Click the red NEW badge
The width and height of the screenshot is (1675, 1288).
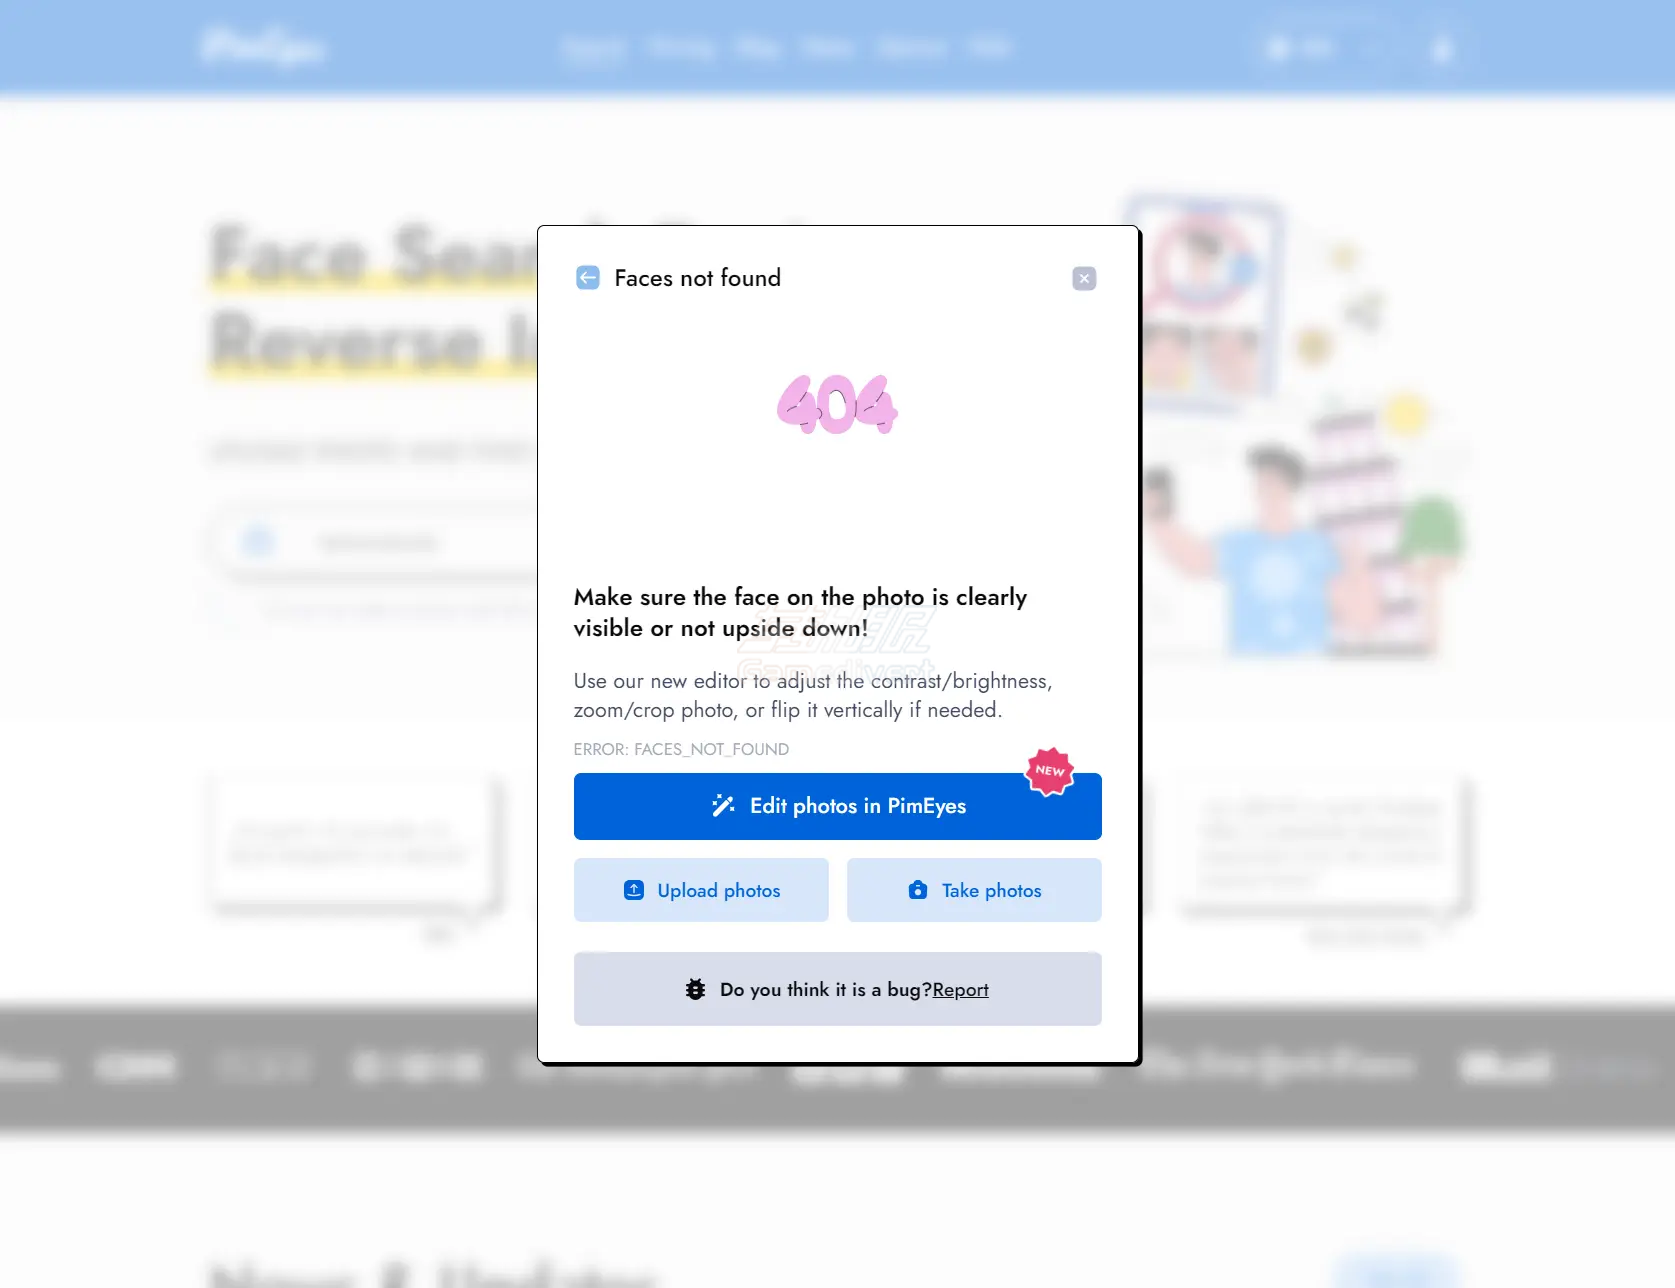coord(1050,771)
